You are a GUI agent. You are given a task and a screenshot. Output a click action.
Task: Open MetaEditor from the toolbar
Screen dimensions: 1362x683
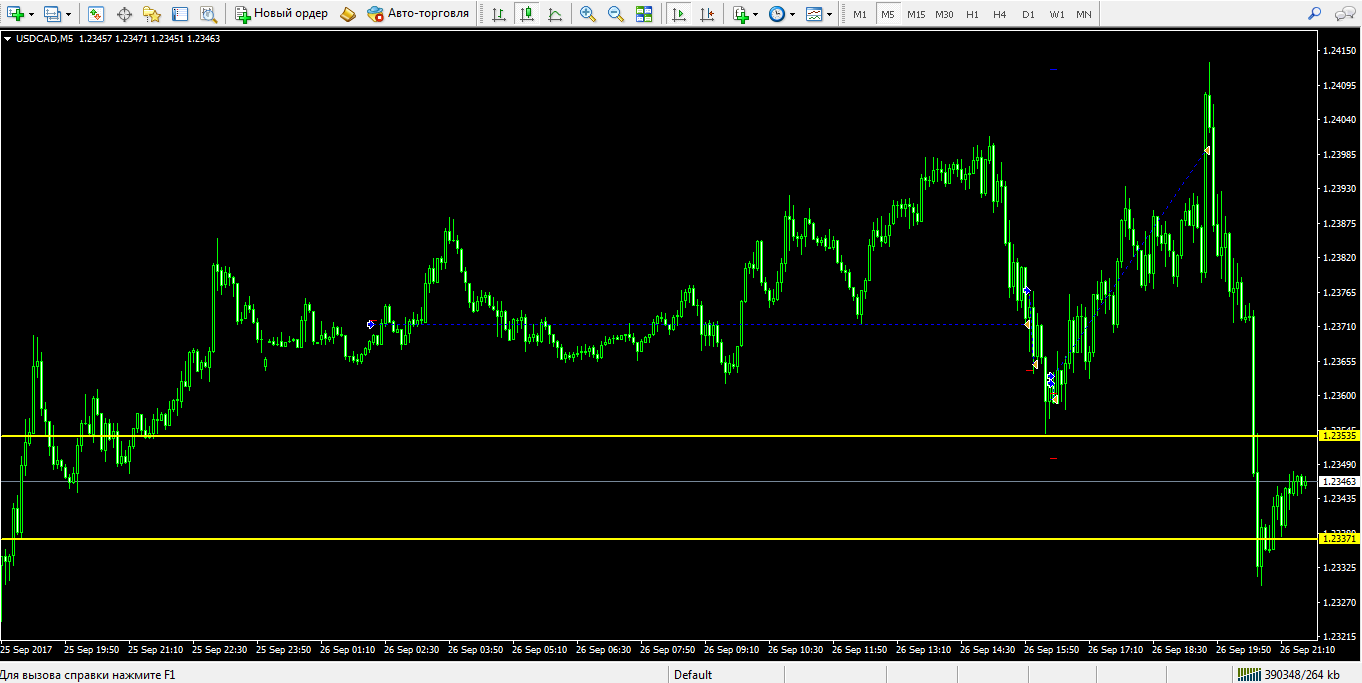tap(347, 14)
